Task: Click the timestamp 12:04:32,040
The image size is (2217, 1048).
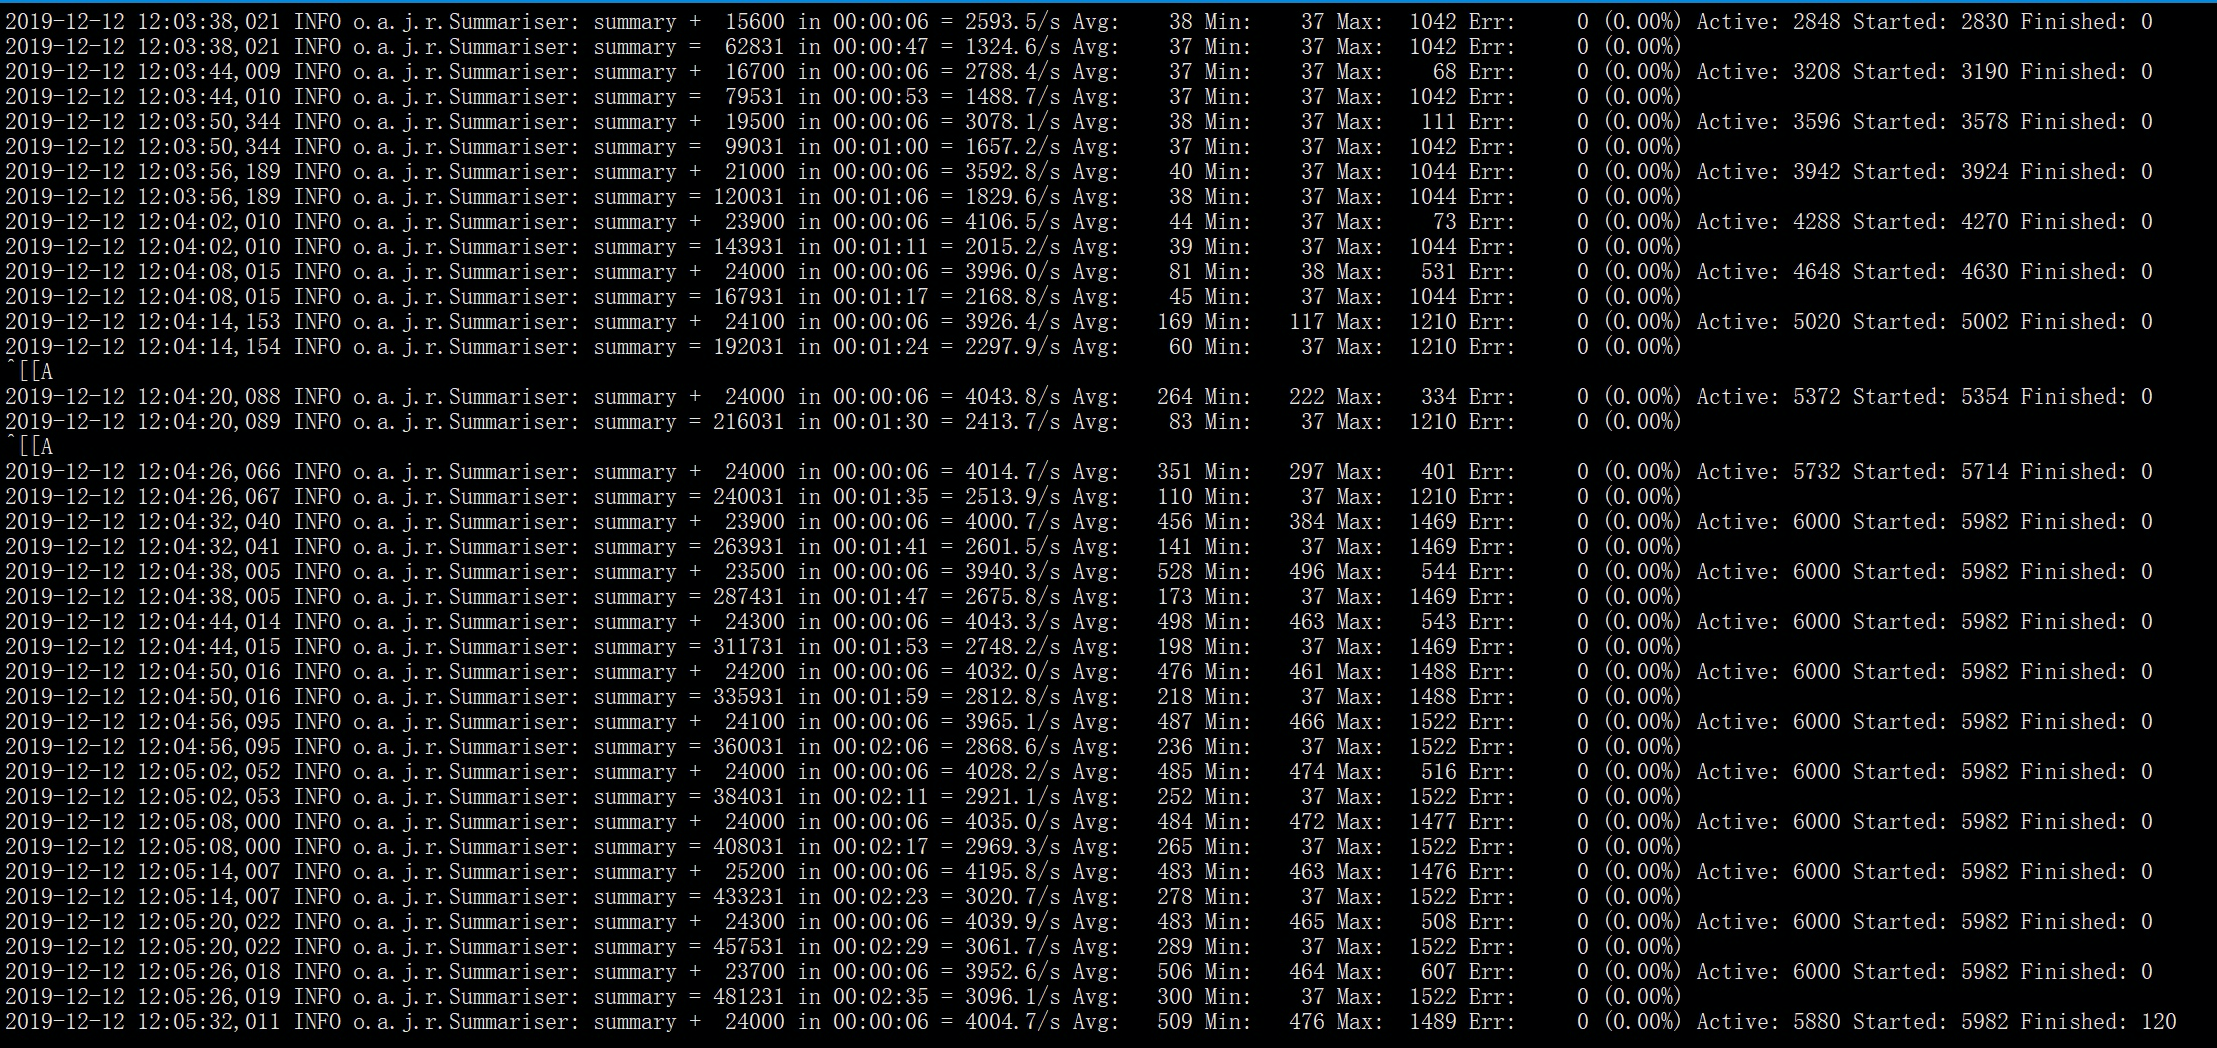Action: (x=209, y=522)
